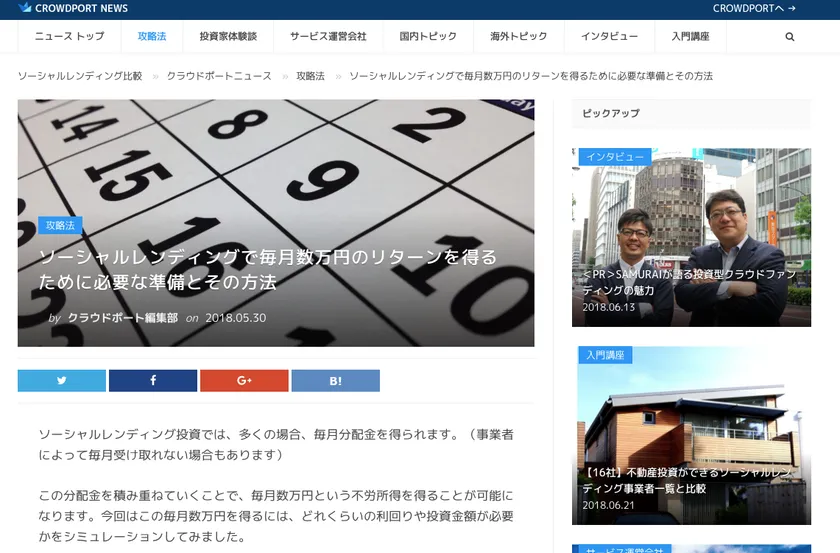Open the サービス運営会社 menu item
The height and width of the screenshot is (553, 840).
[328, 36]
